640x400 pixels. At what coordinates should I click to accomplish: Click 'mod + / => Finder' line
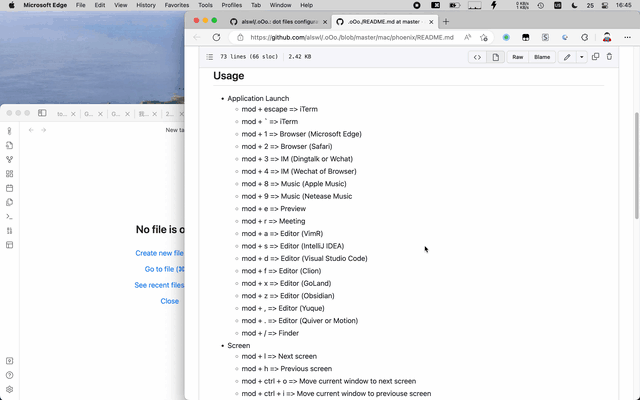[270, 333]
